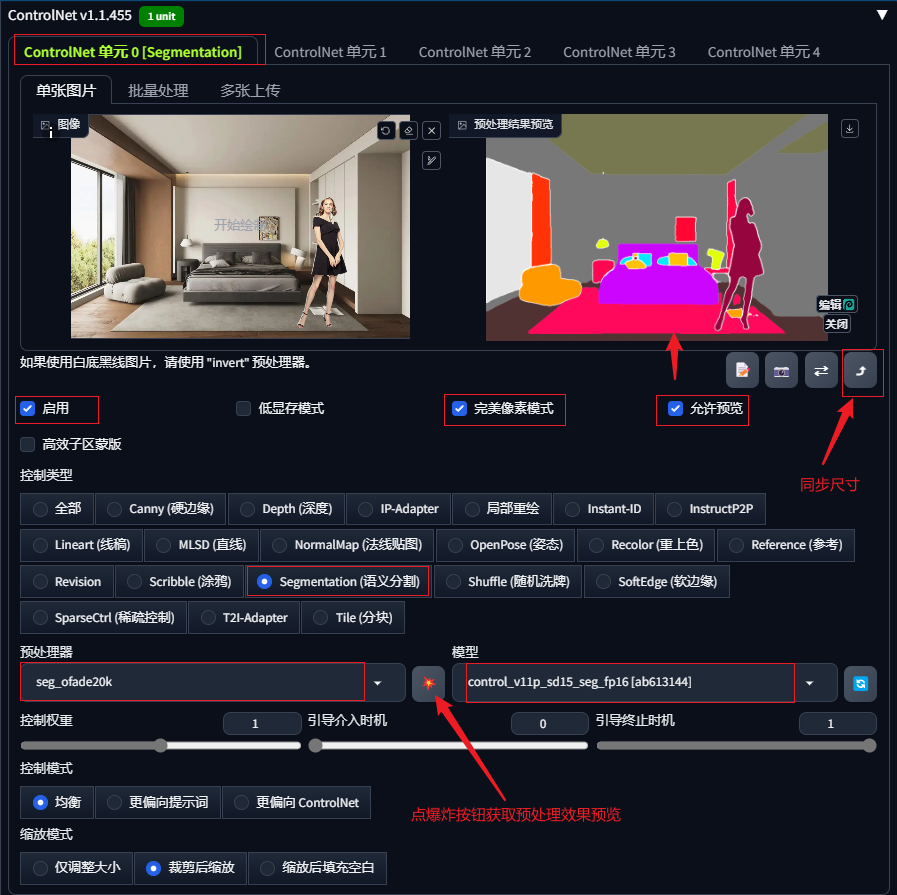Open ControlNet 单元 0 [Segmentation] tab
The image size is (897, 895).
(x=133, y=52)
